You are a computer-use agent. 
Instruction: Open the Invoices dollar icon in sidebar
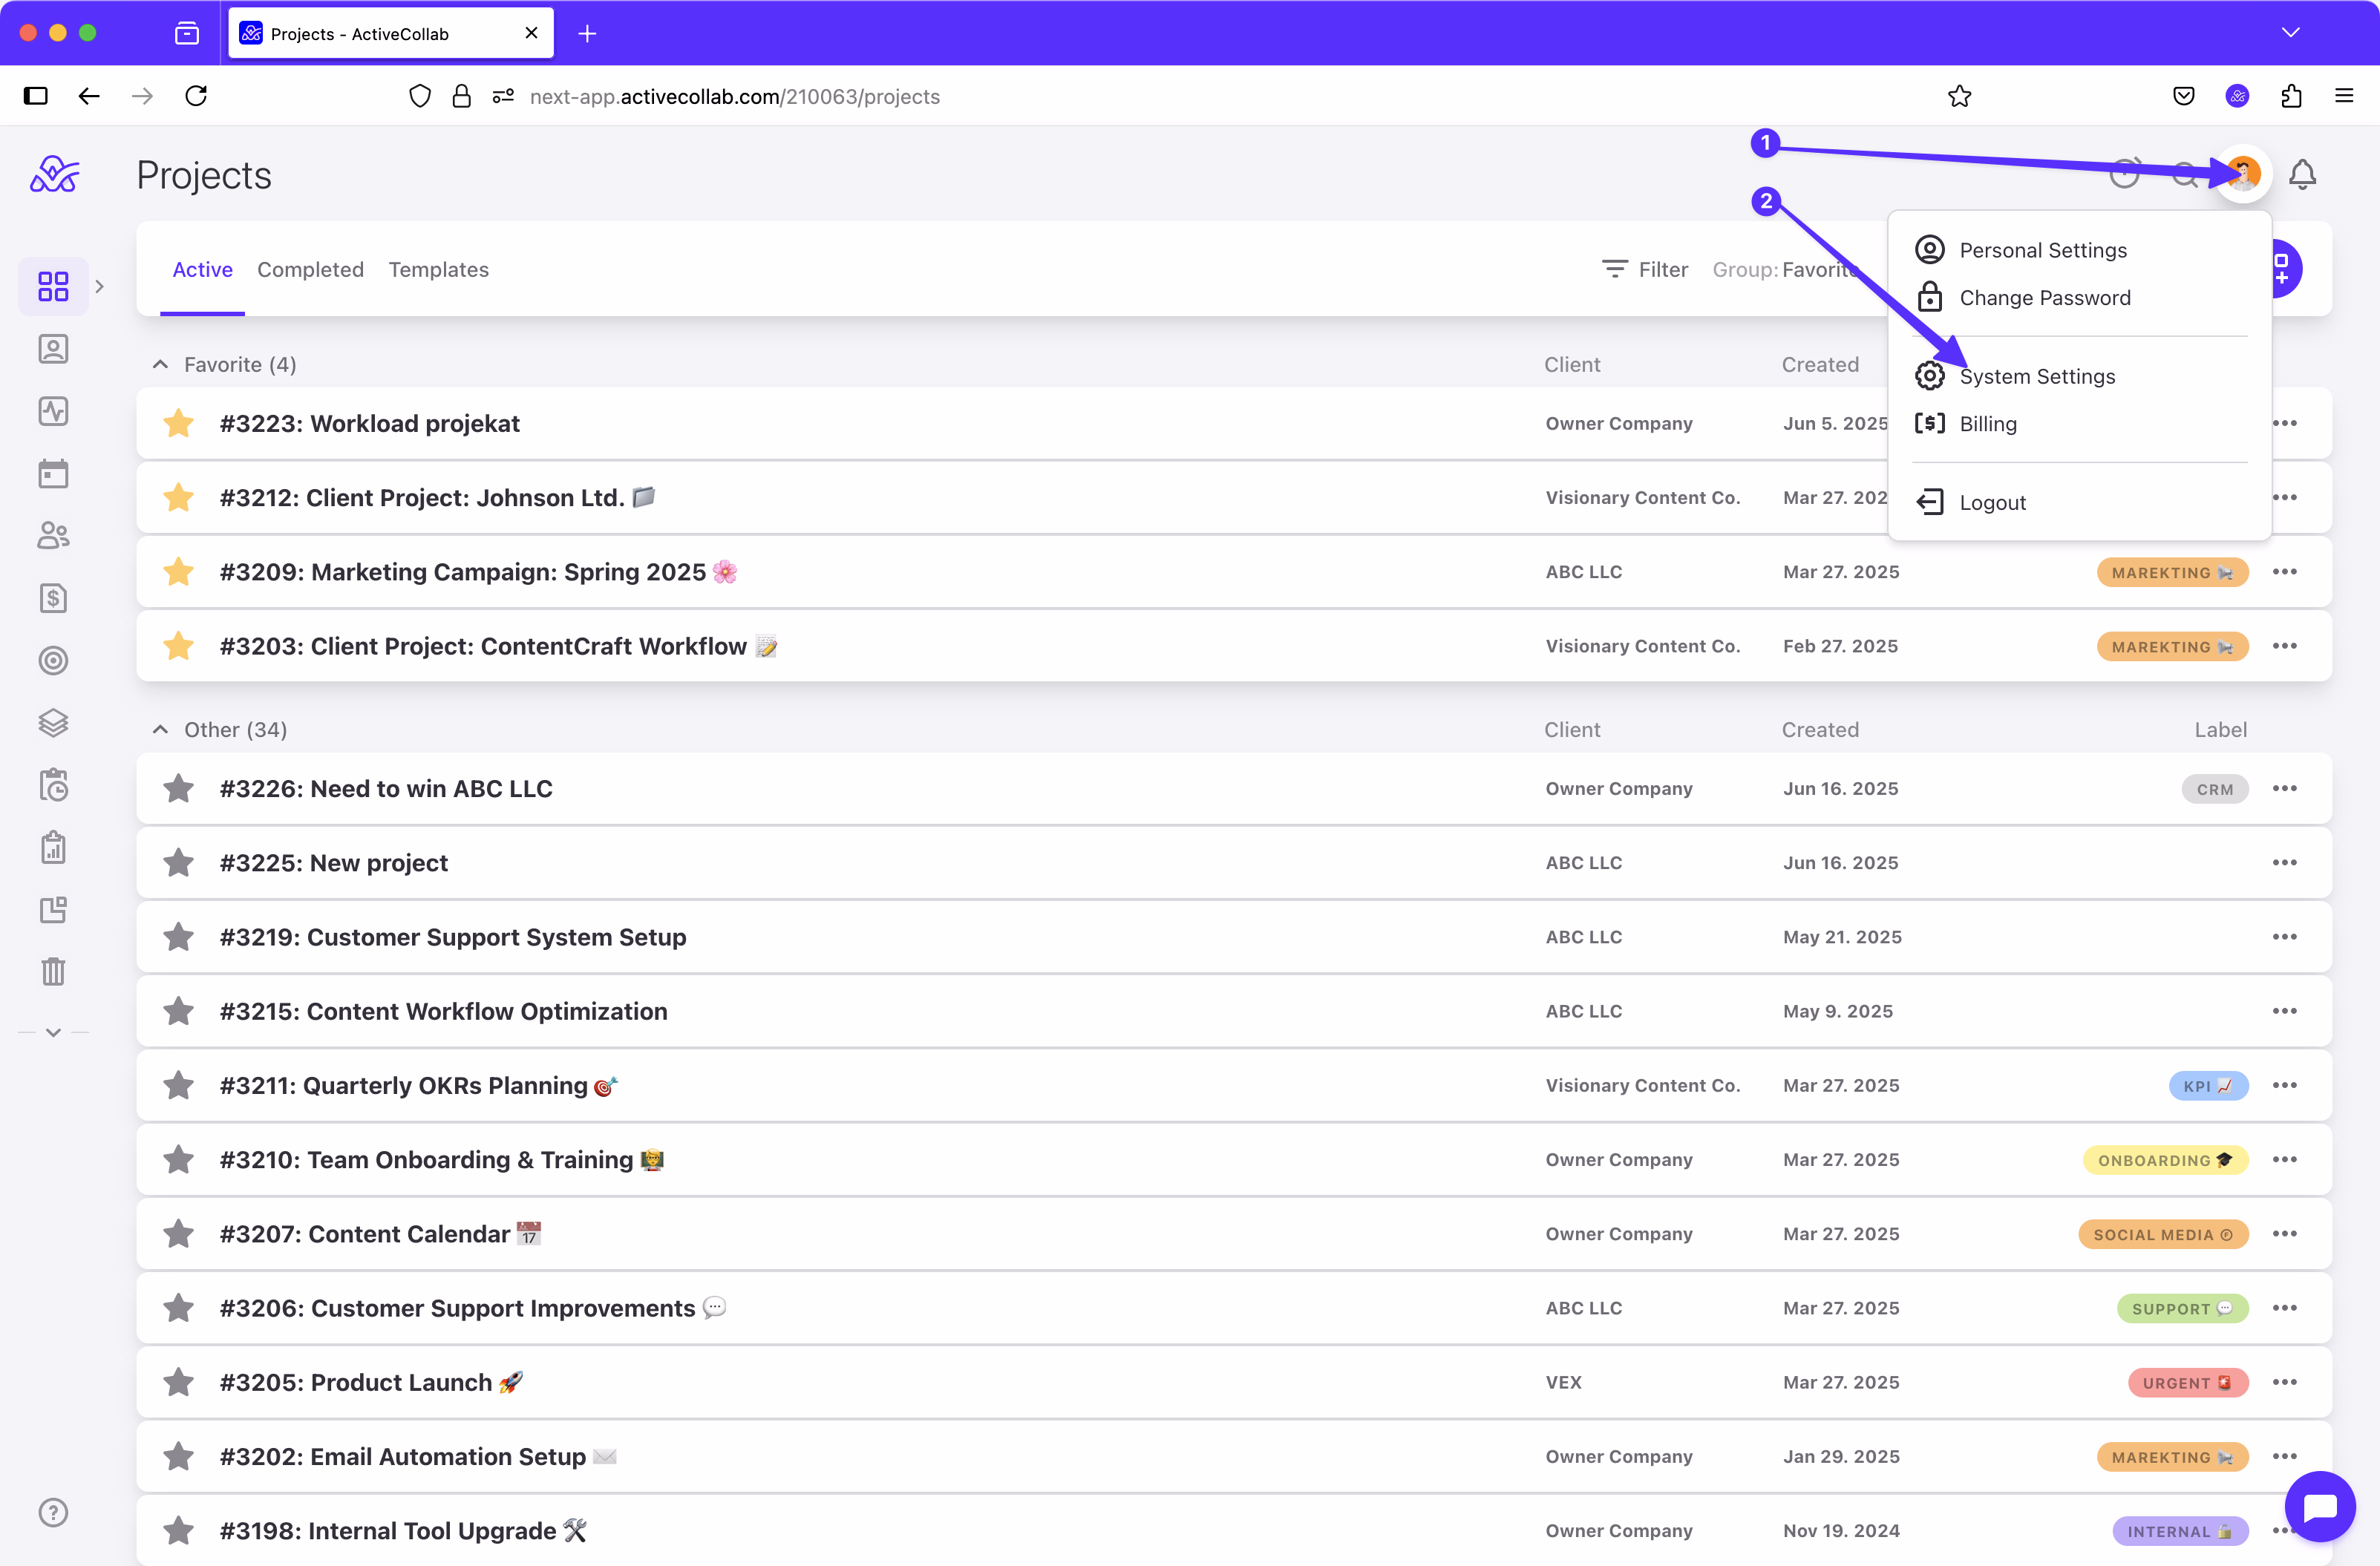[53, 598]
